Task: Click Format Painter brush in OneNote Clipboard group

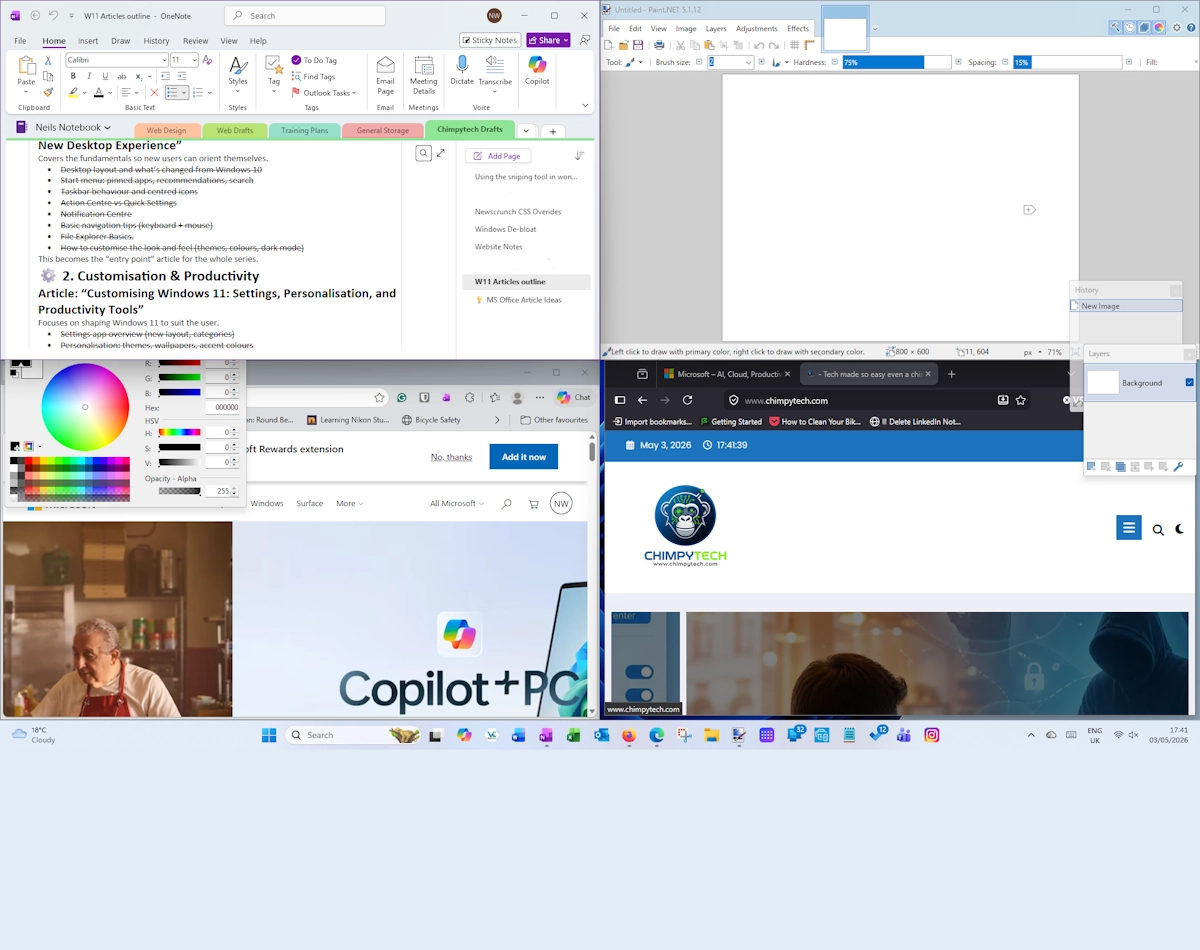Action: (48, 92)
